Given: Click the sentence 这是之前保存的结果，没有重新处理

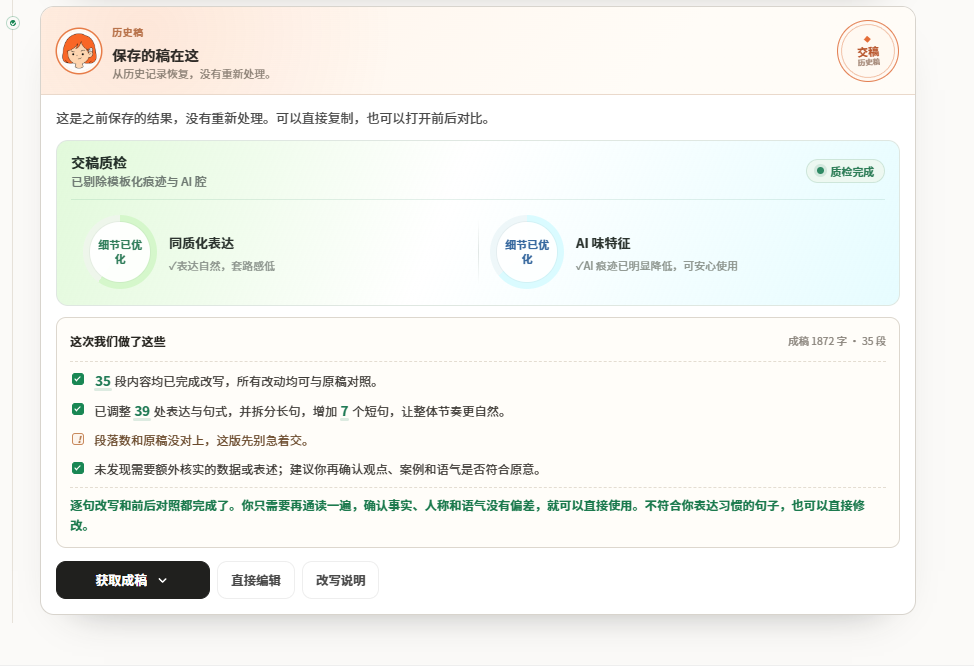Looking at the screenshot, I should click(x=273, y=118).
